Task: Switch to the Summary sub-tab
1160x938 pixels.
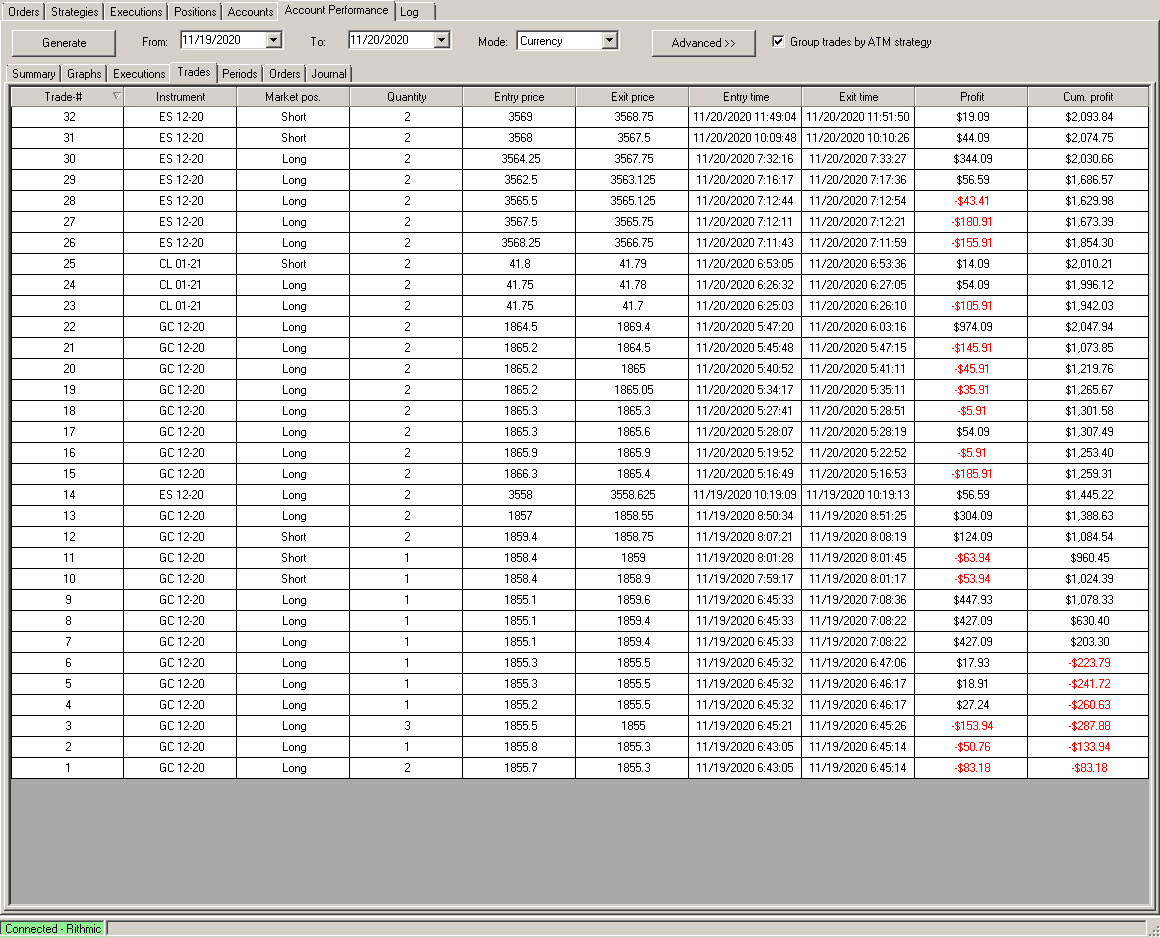Action: point(33,74)
